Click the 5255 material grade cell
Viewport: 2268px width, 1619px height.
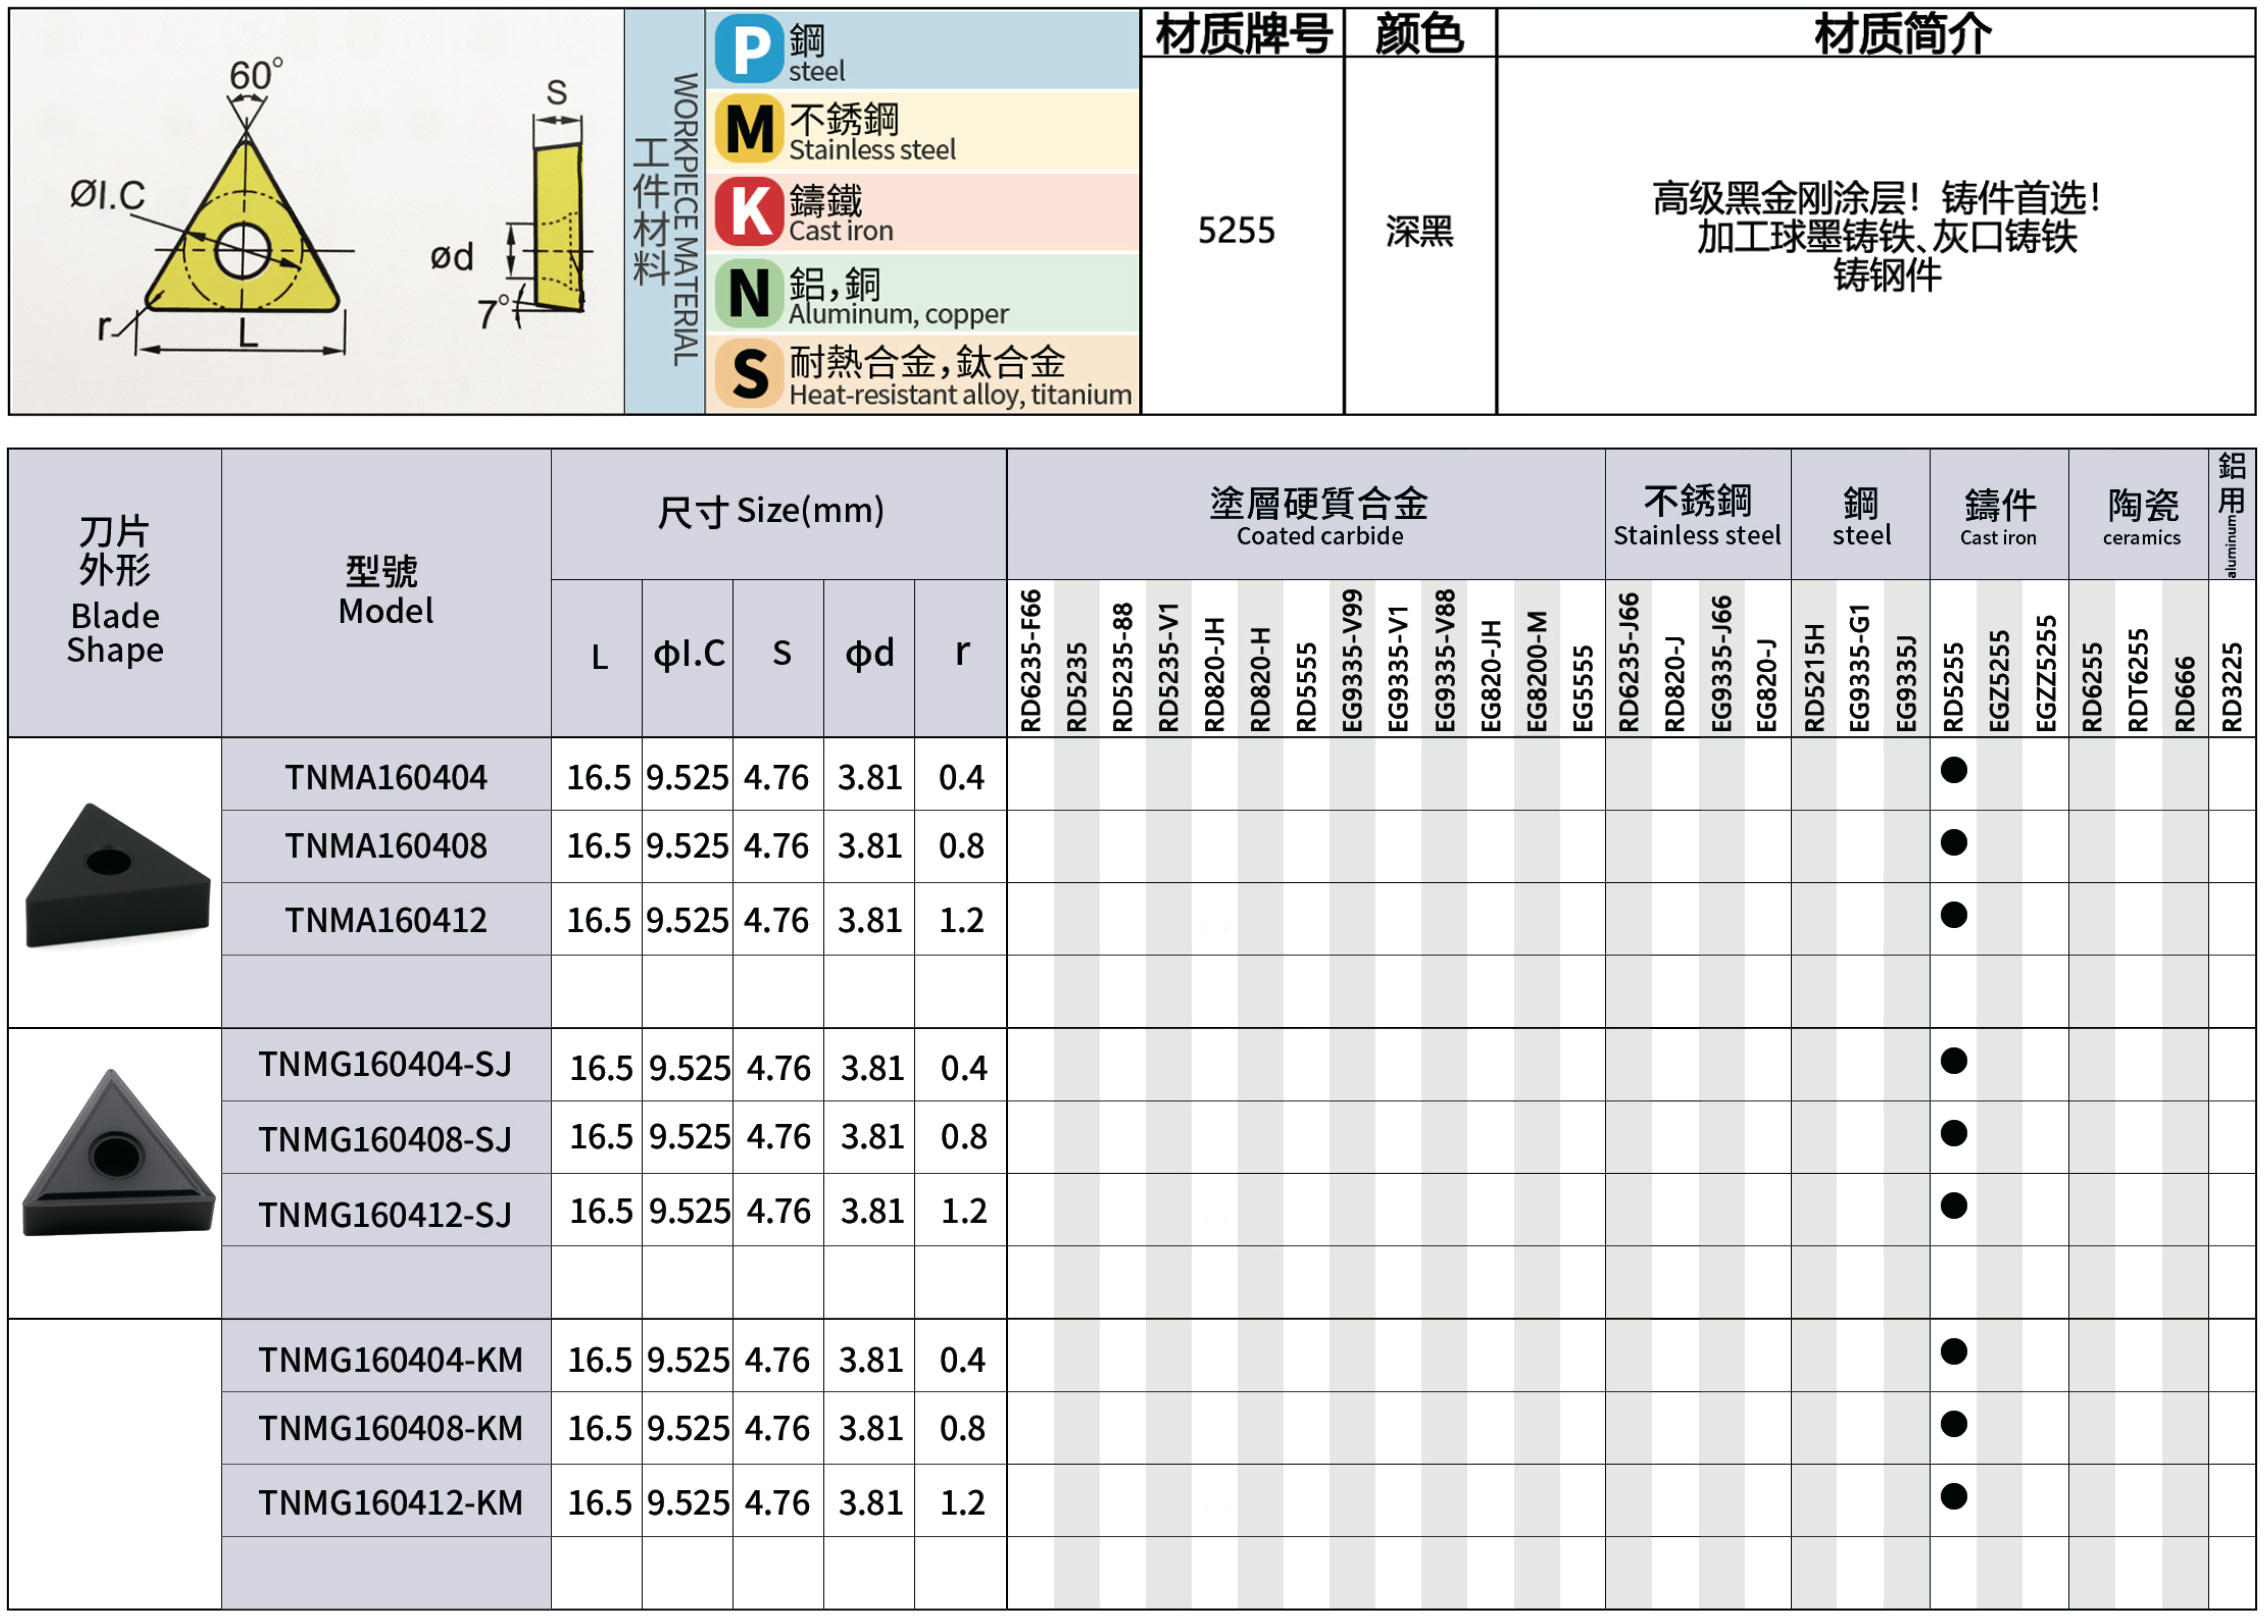pyautogui.click(x=1237, y=232)
